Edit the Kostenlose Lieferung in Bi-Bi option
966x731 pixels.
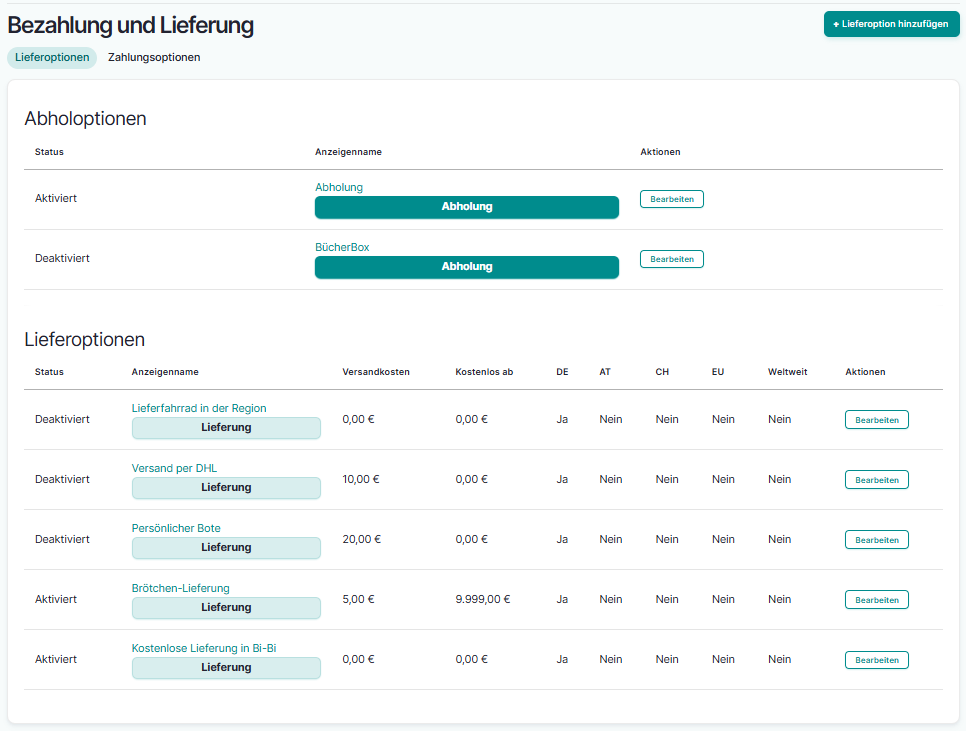pos(876,660)
